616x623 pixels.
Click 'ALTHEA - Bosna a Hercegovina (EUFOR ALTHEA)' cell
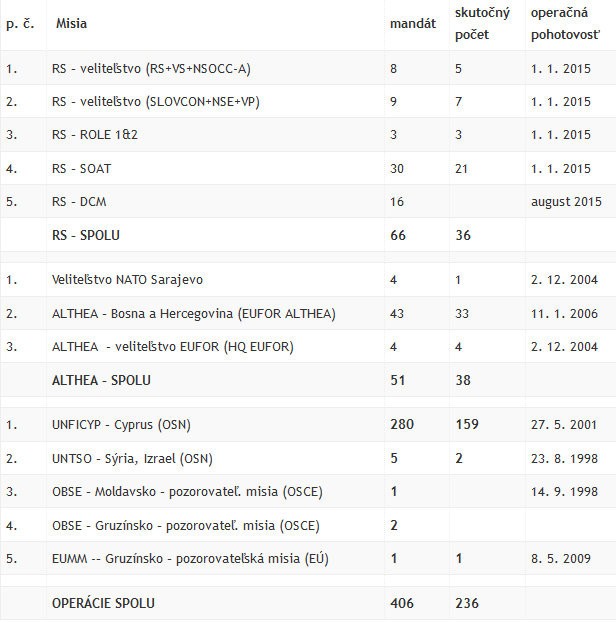coord(194,313)
